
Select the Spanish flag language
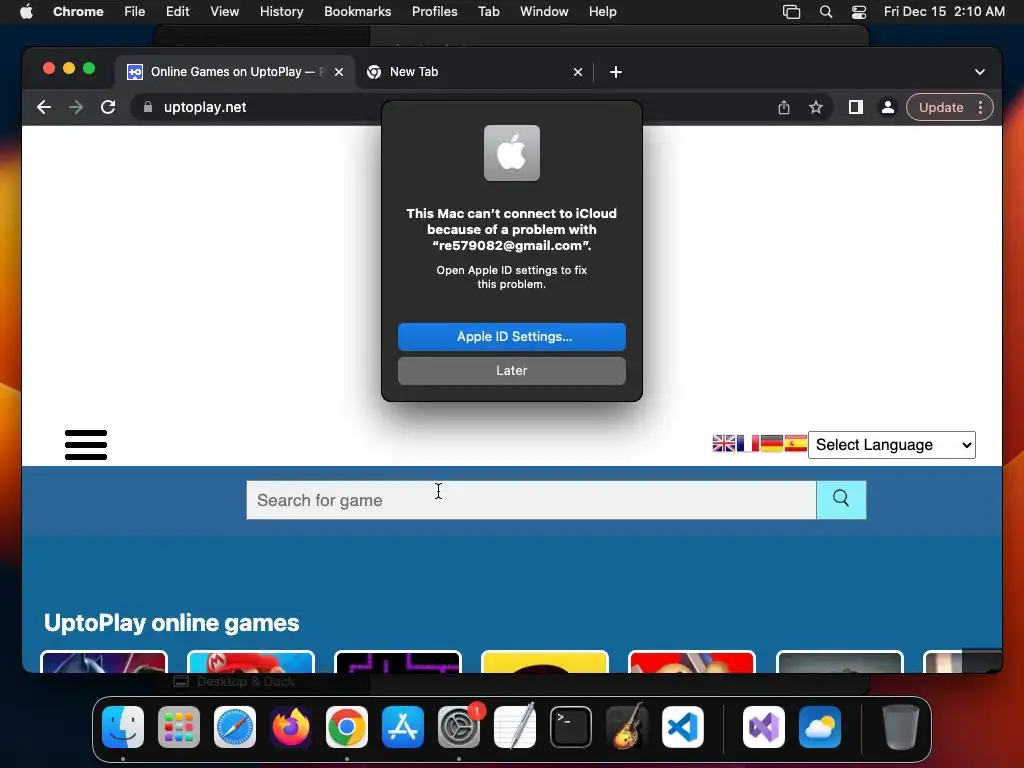795,443
